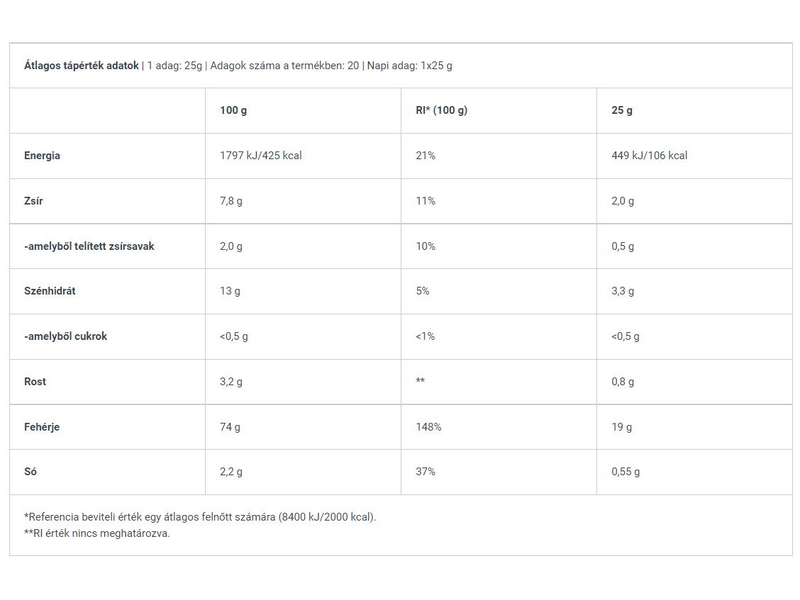Click the 7,8 g fat value
The width and height of the screenshot is (800, 600).
coord(231,201)
